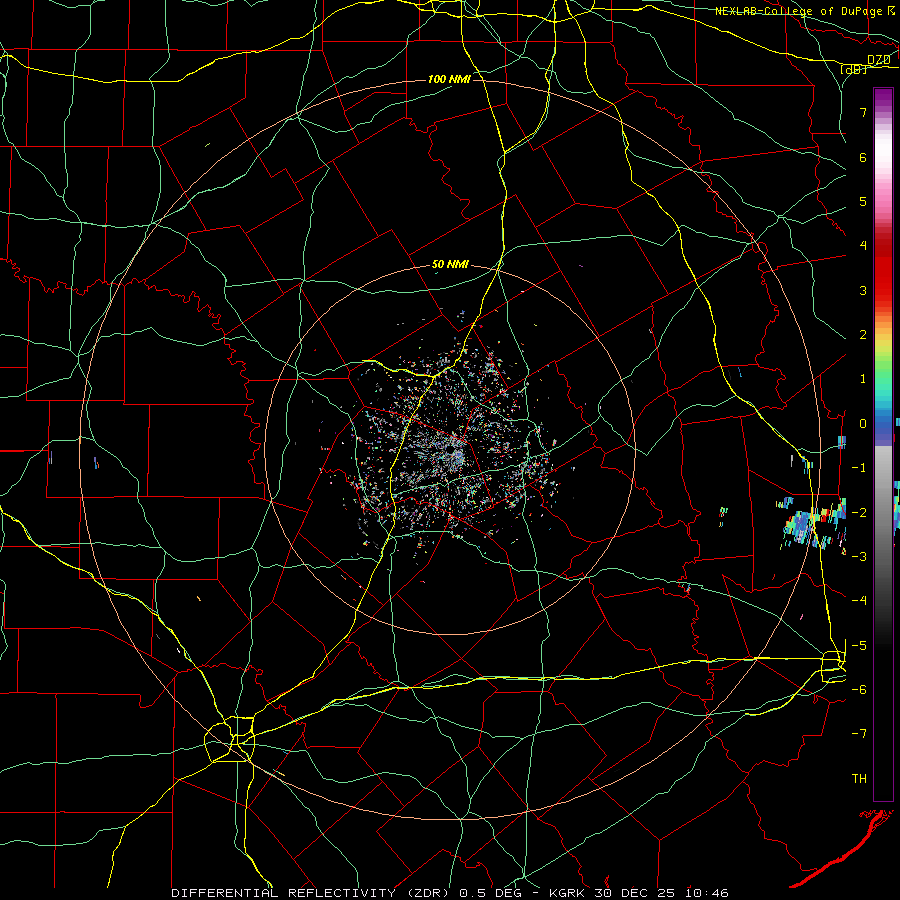Click the radar site center of clutter
This screenshot has height=900, width=900.
coord(457,455)
